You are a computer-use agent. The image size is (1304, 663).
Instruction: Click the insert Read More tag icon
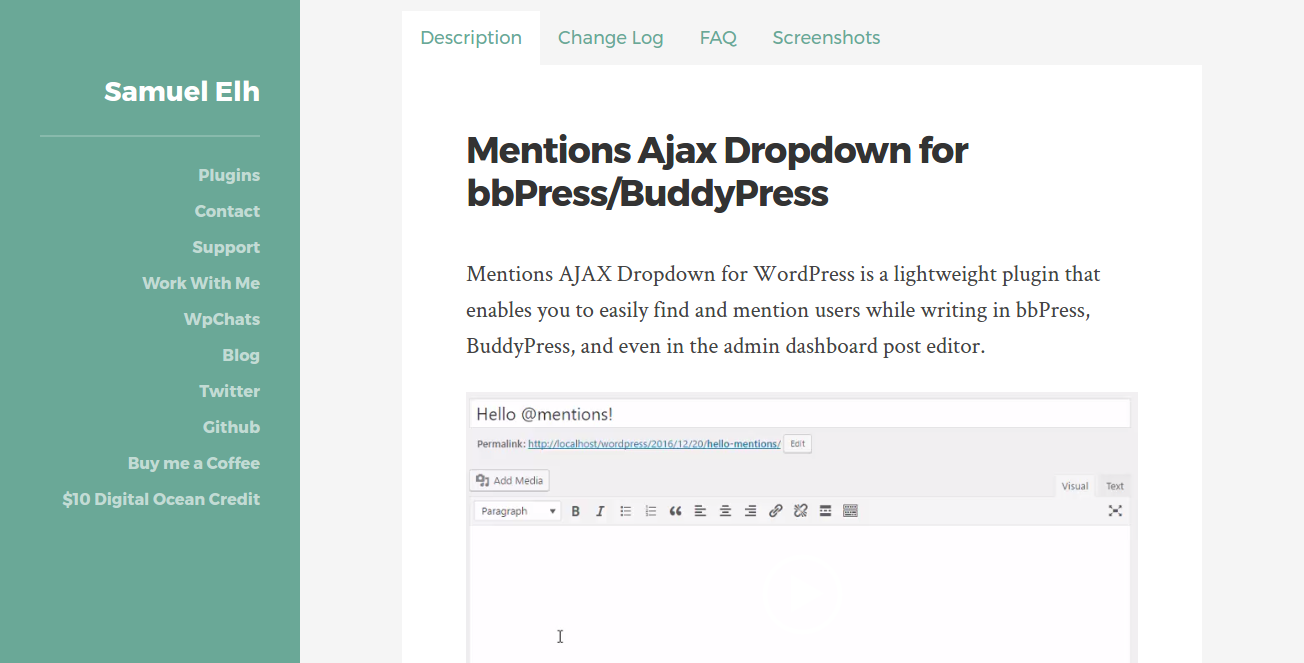pos(826,511)
